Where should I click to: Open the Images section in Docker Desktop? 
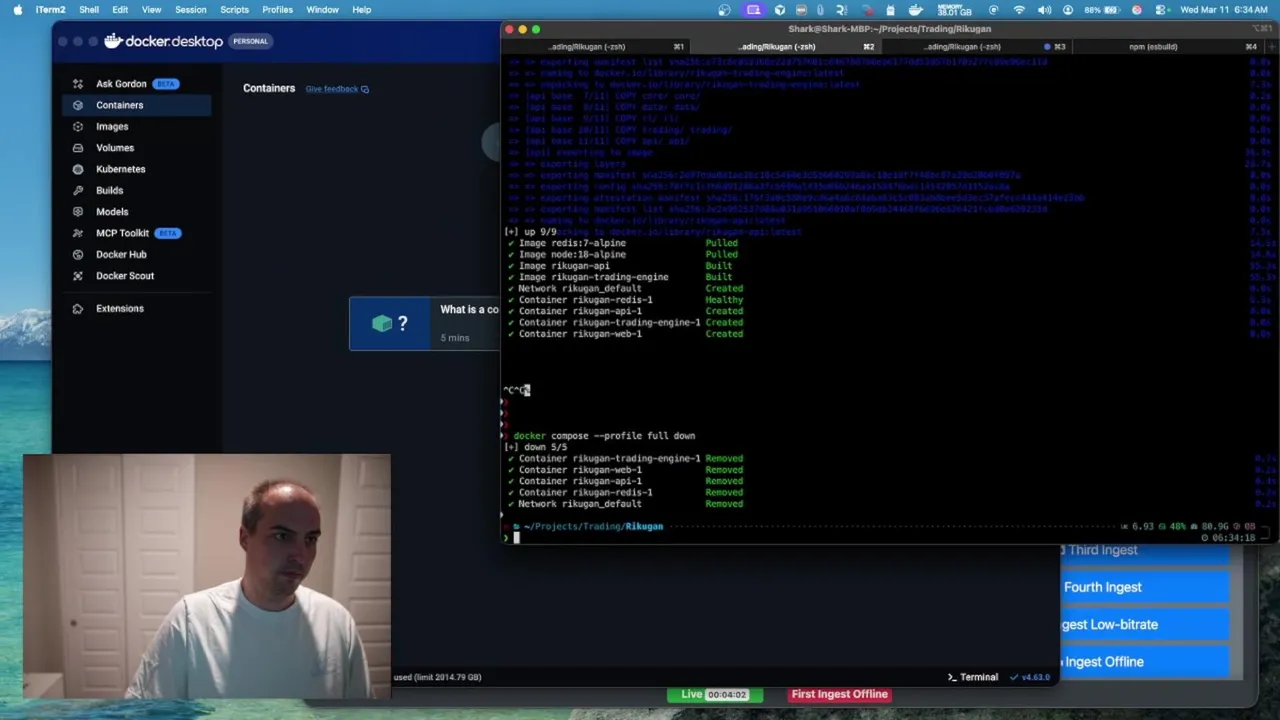[x=134, y=127]
